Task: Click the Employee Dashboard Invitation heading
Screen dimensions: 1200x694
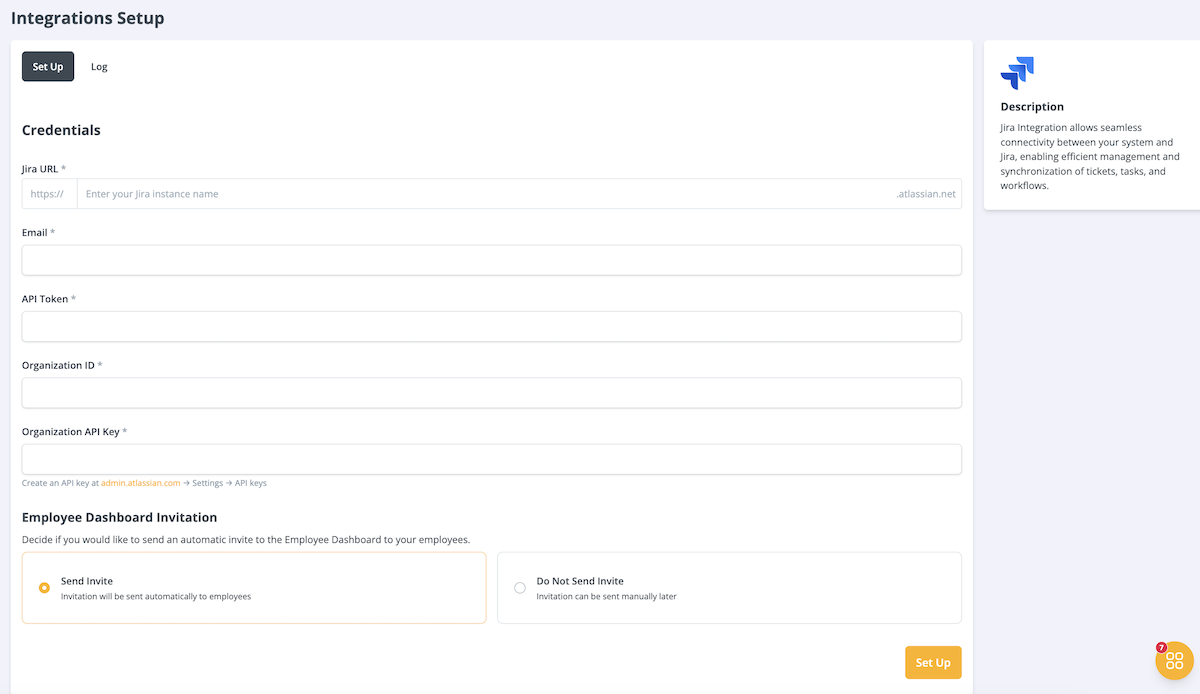Action: 120,517
